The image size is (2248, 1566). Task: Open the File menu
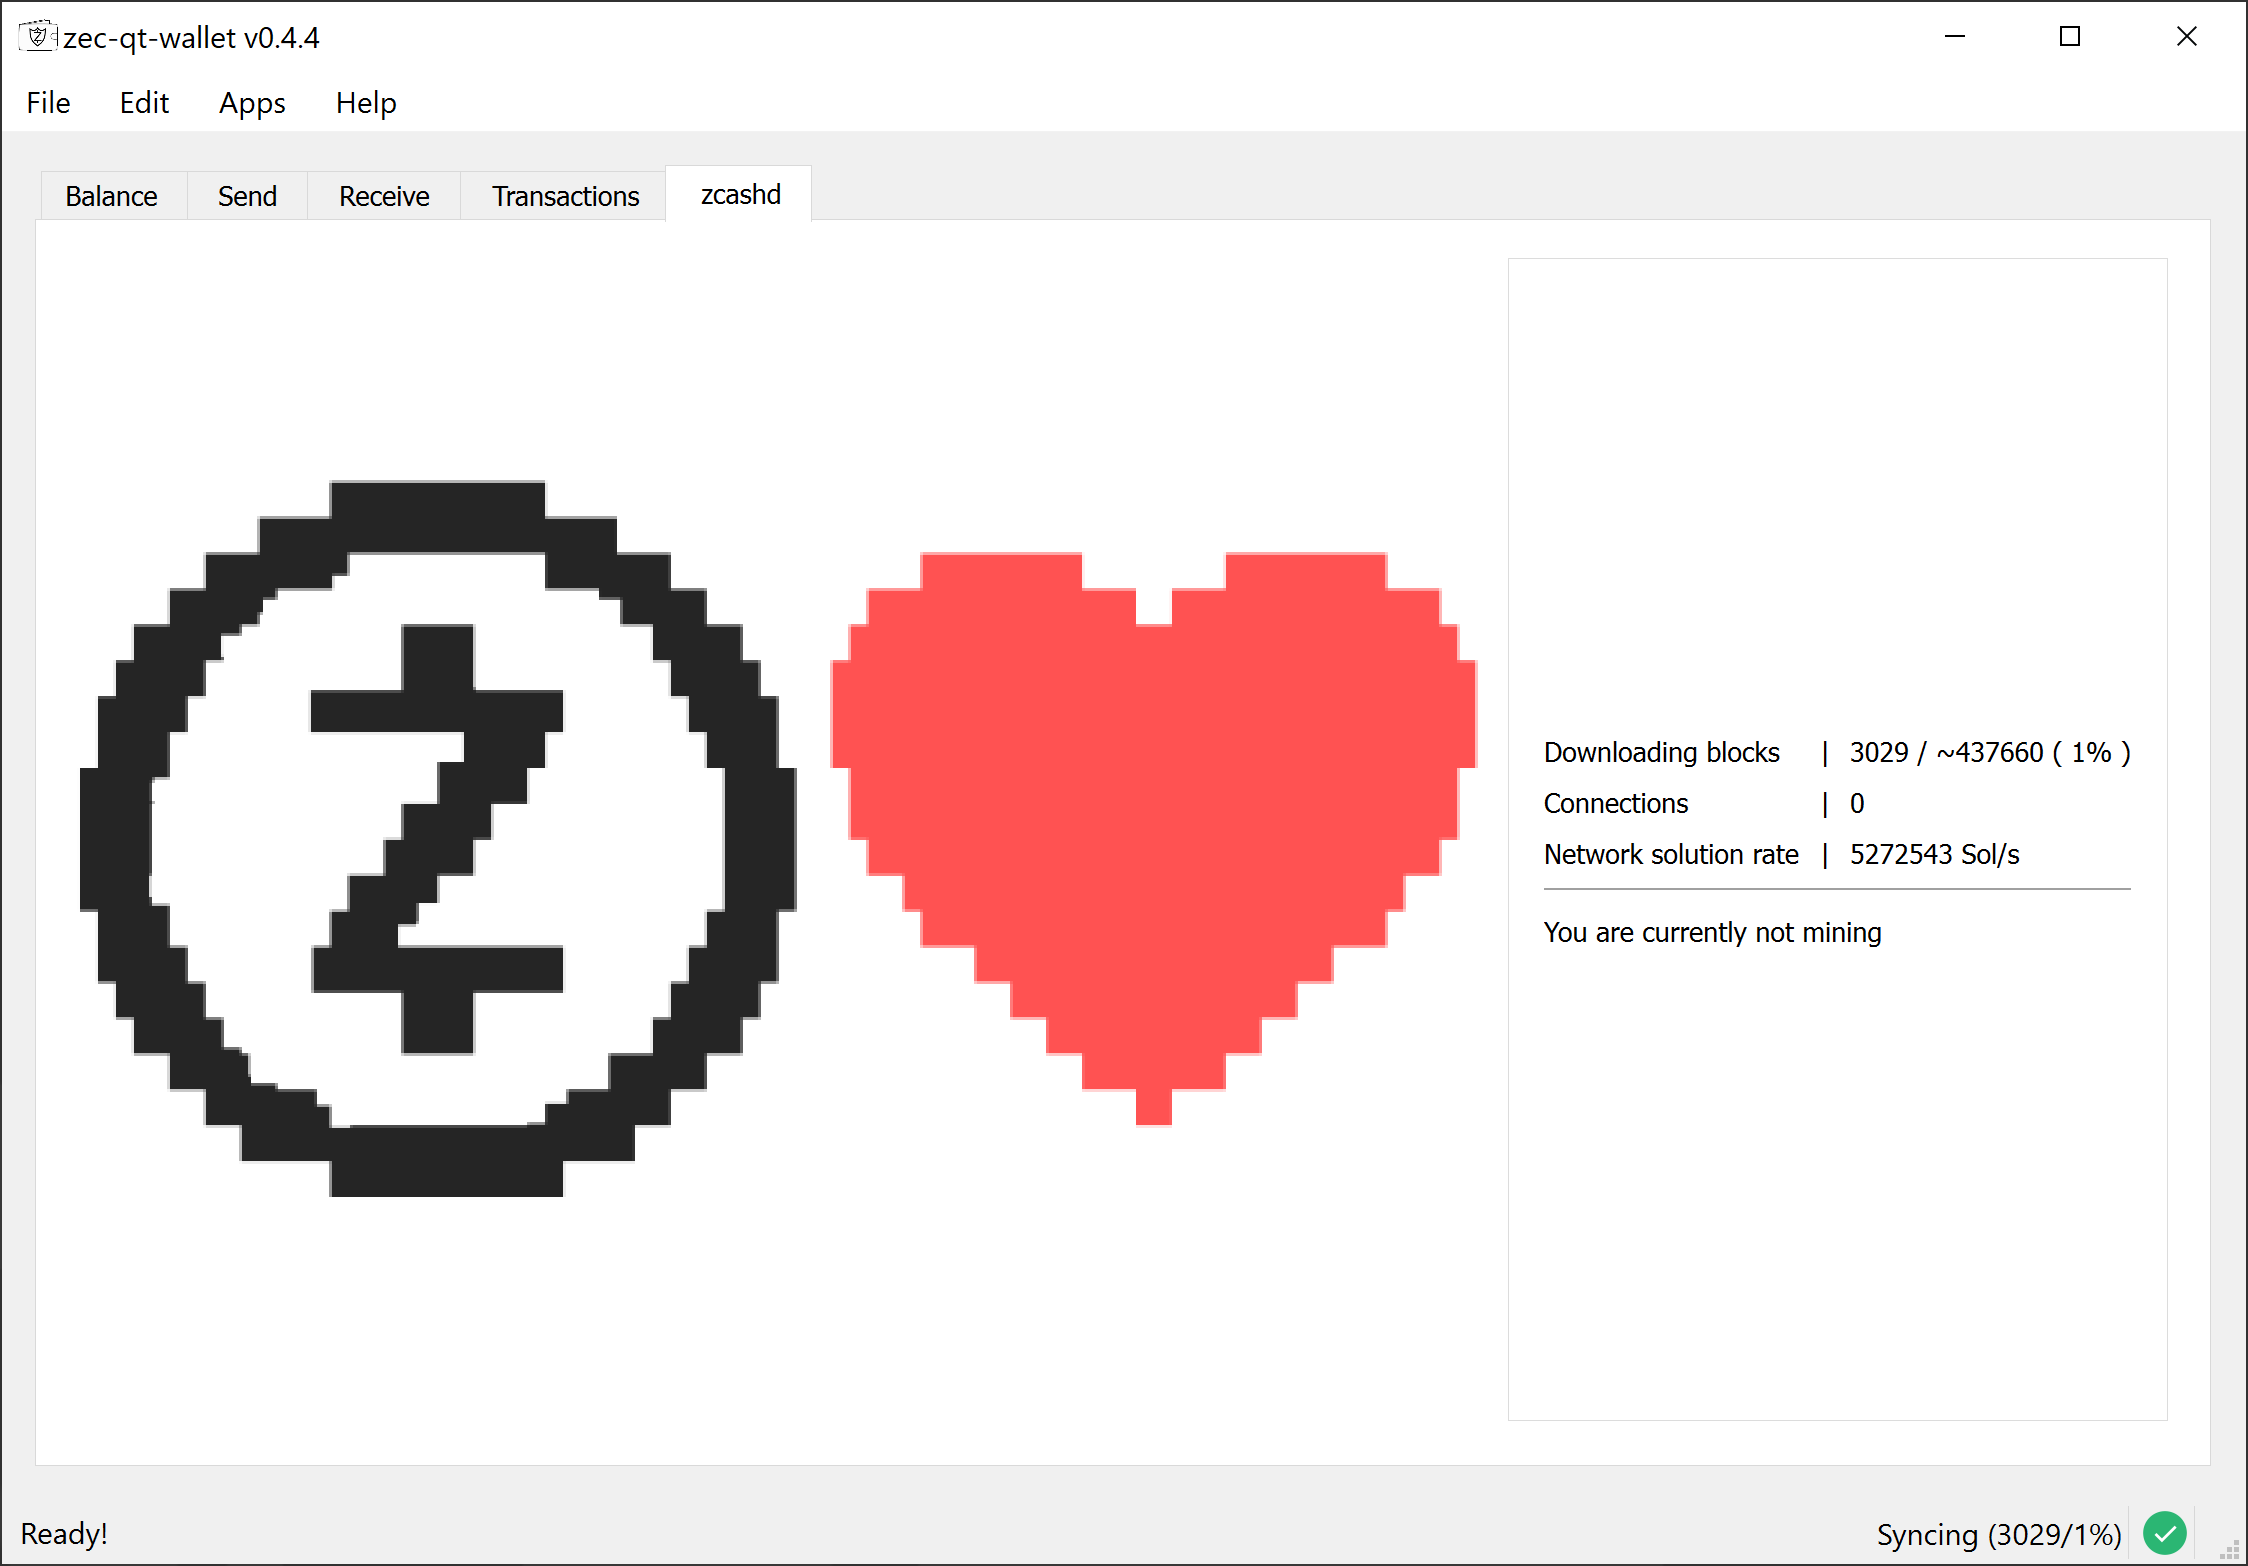click(48, 103)
